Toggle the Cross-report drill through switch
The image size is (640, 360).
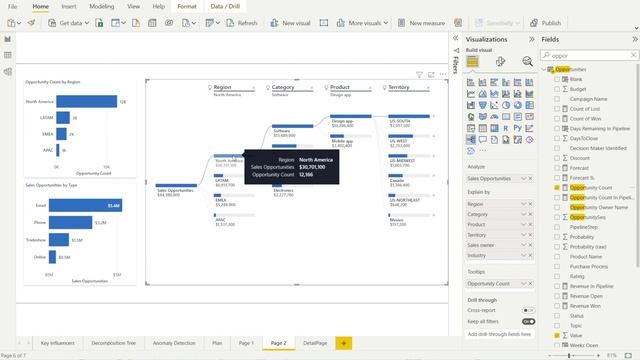[x=528, y=311]
